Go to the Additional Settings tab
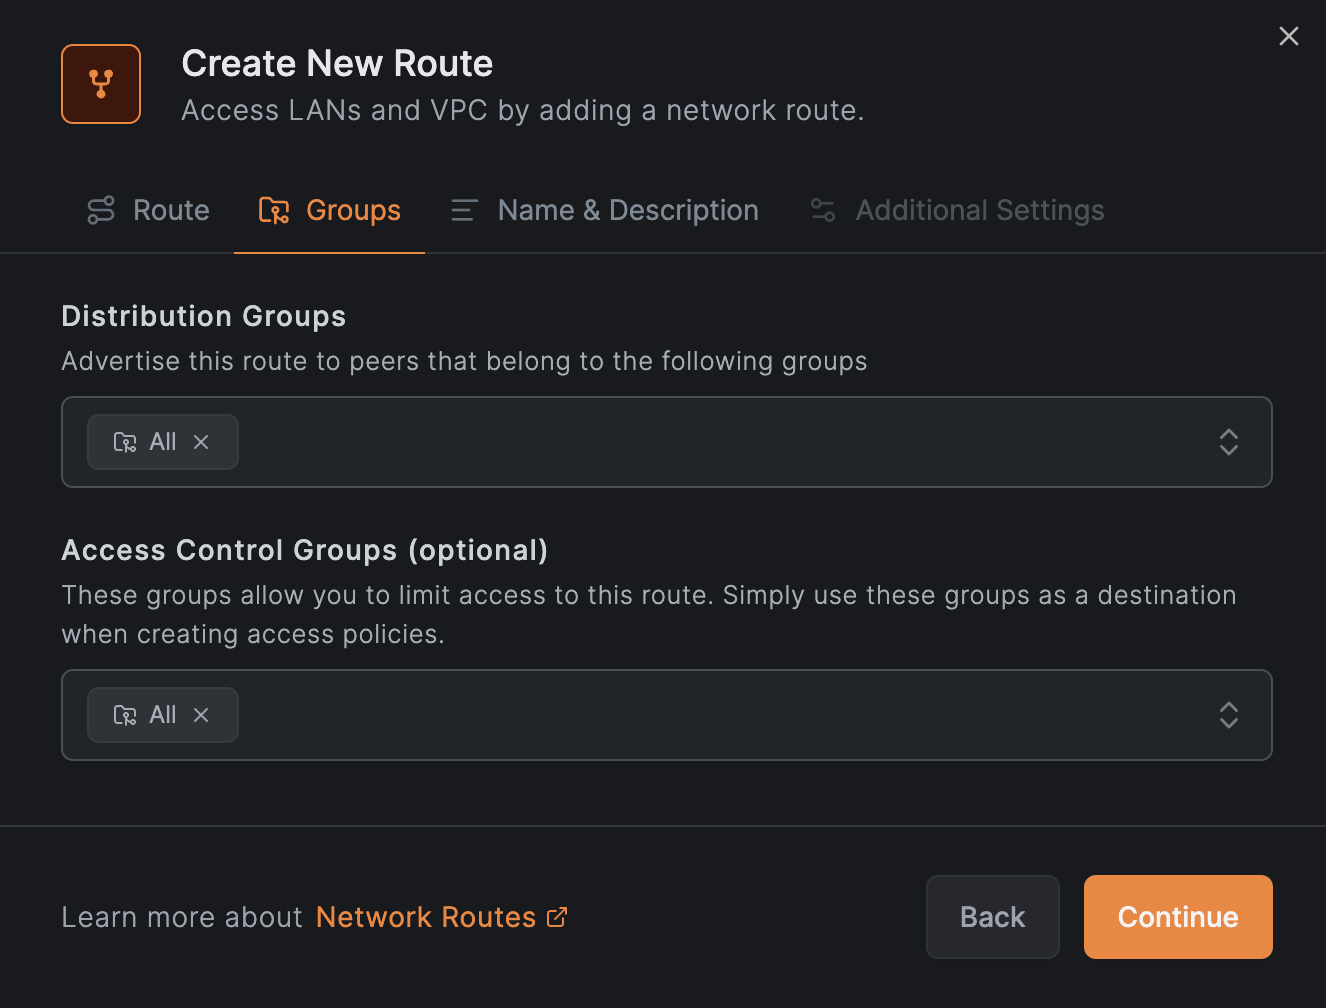Image resolution: width=1326 pixels, height=1008 pixels. [957, 210]
